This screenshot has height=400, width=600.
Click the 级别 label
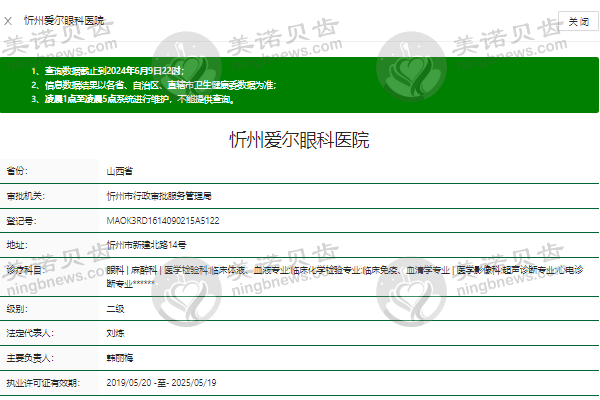tap(17, 309)
